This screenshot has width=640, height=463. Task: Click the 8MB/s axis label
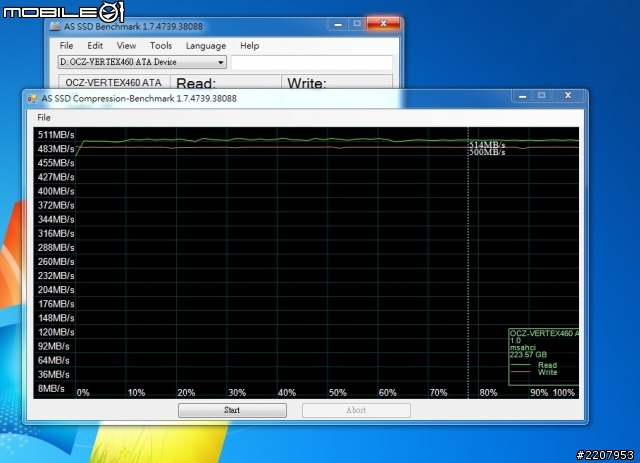click(51, 388)
